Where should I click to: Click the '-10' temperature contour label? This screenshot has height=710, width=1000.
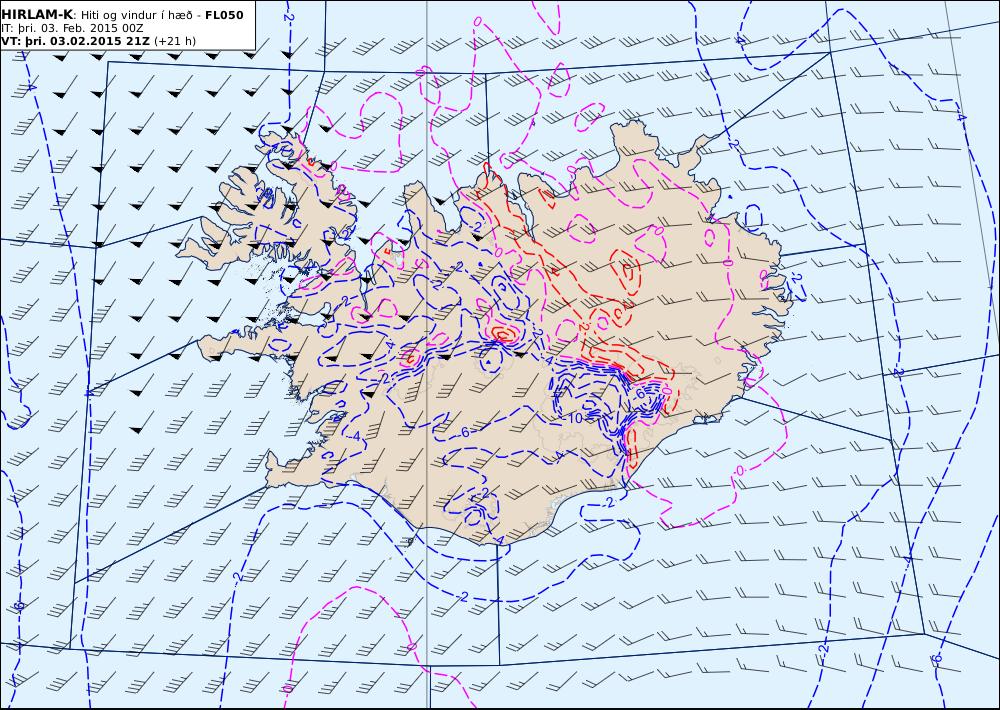click(x=573, y=418)
